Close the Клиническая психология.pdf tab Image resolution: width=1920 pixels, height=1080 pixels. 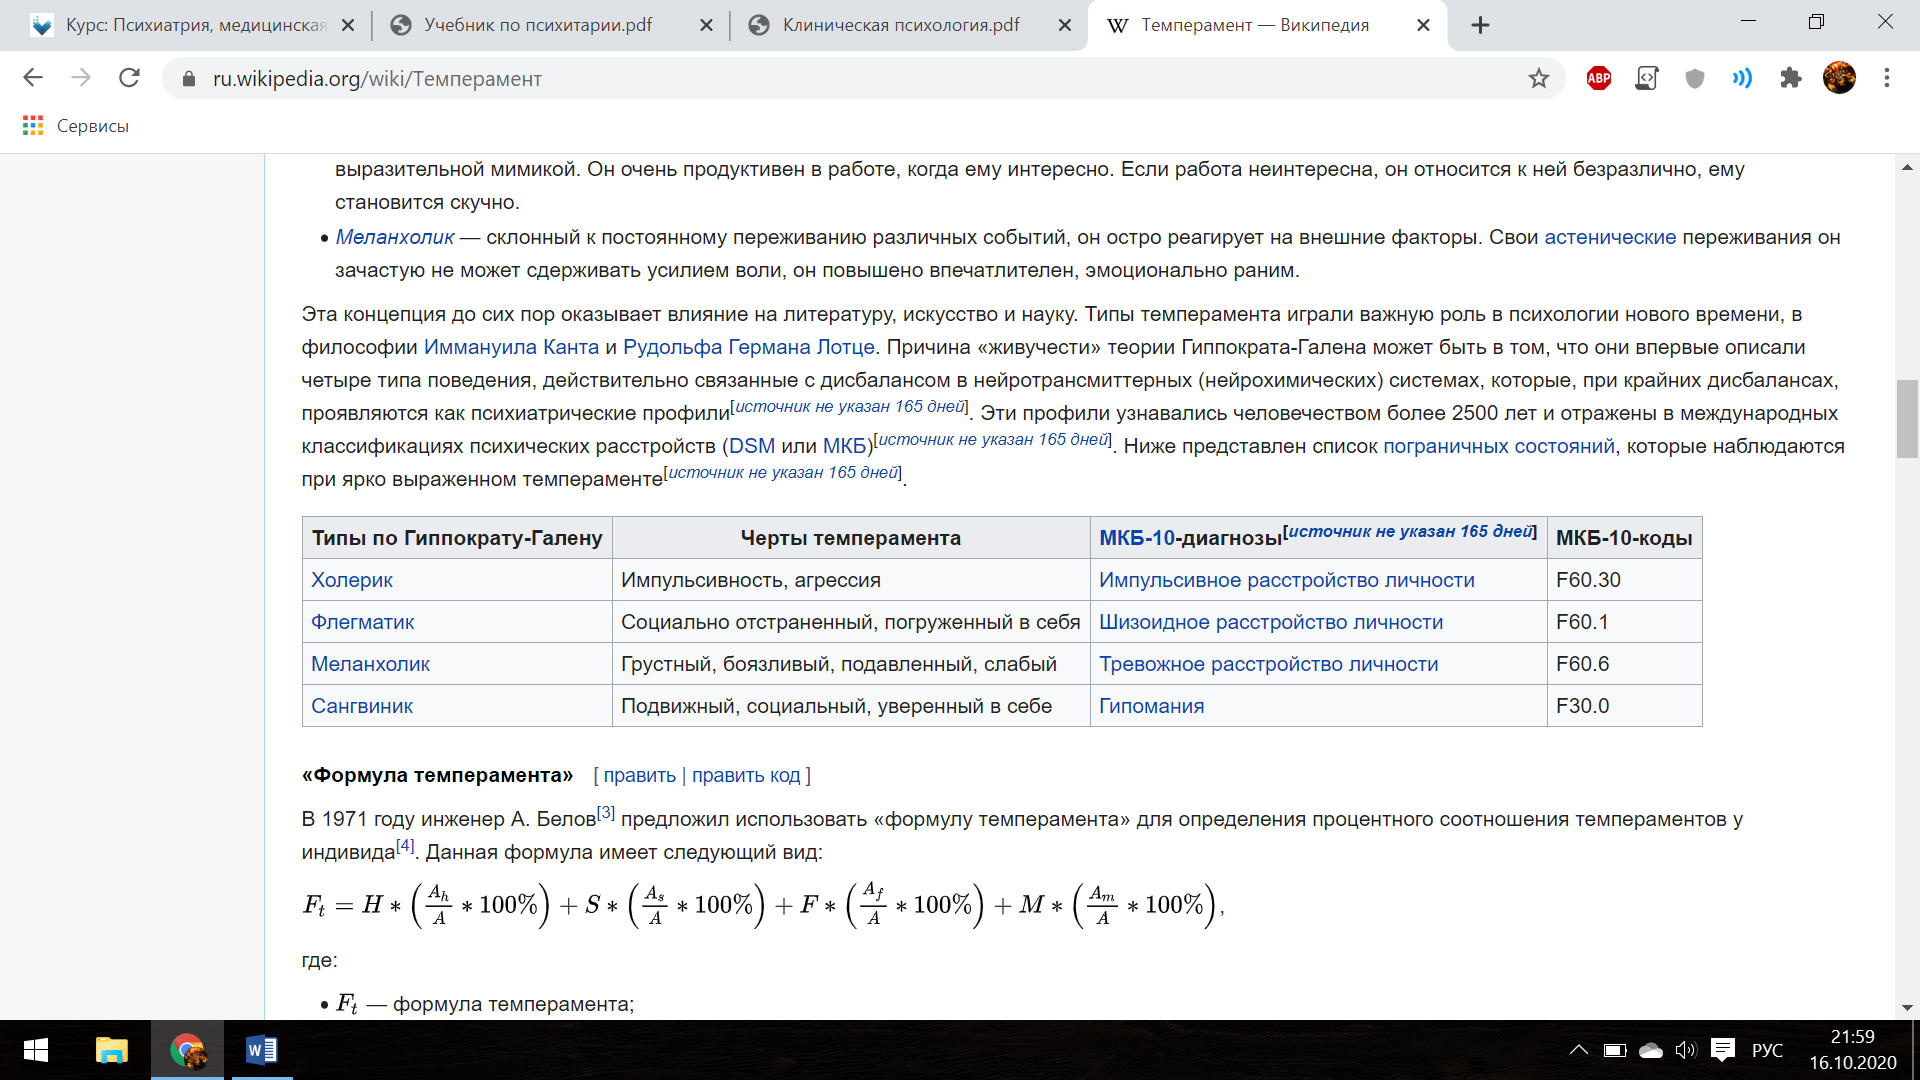click(1065, 25)
